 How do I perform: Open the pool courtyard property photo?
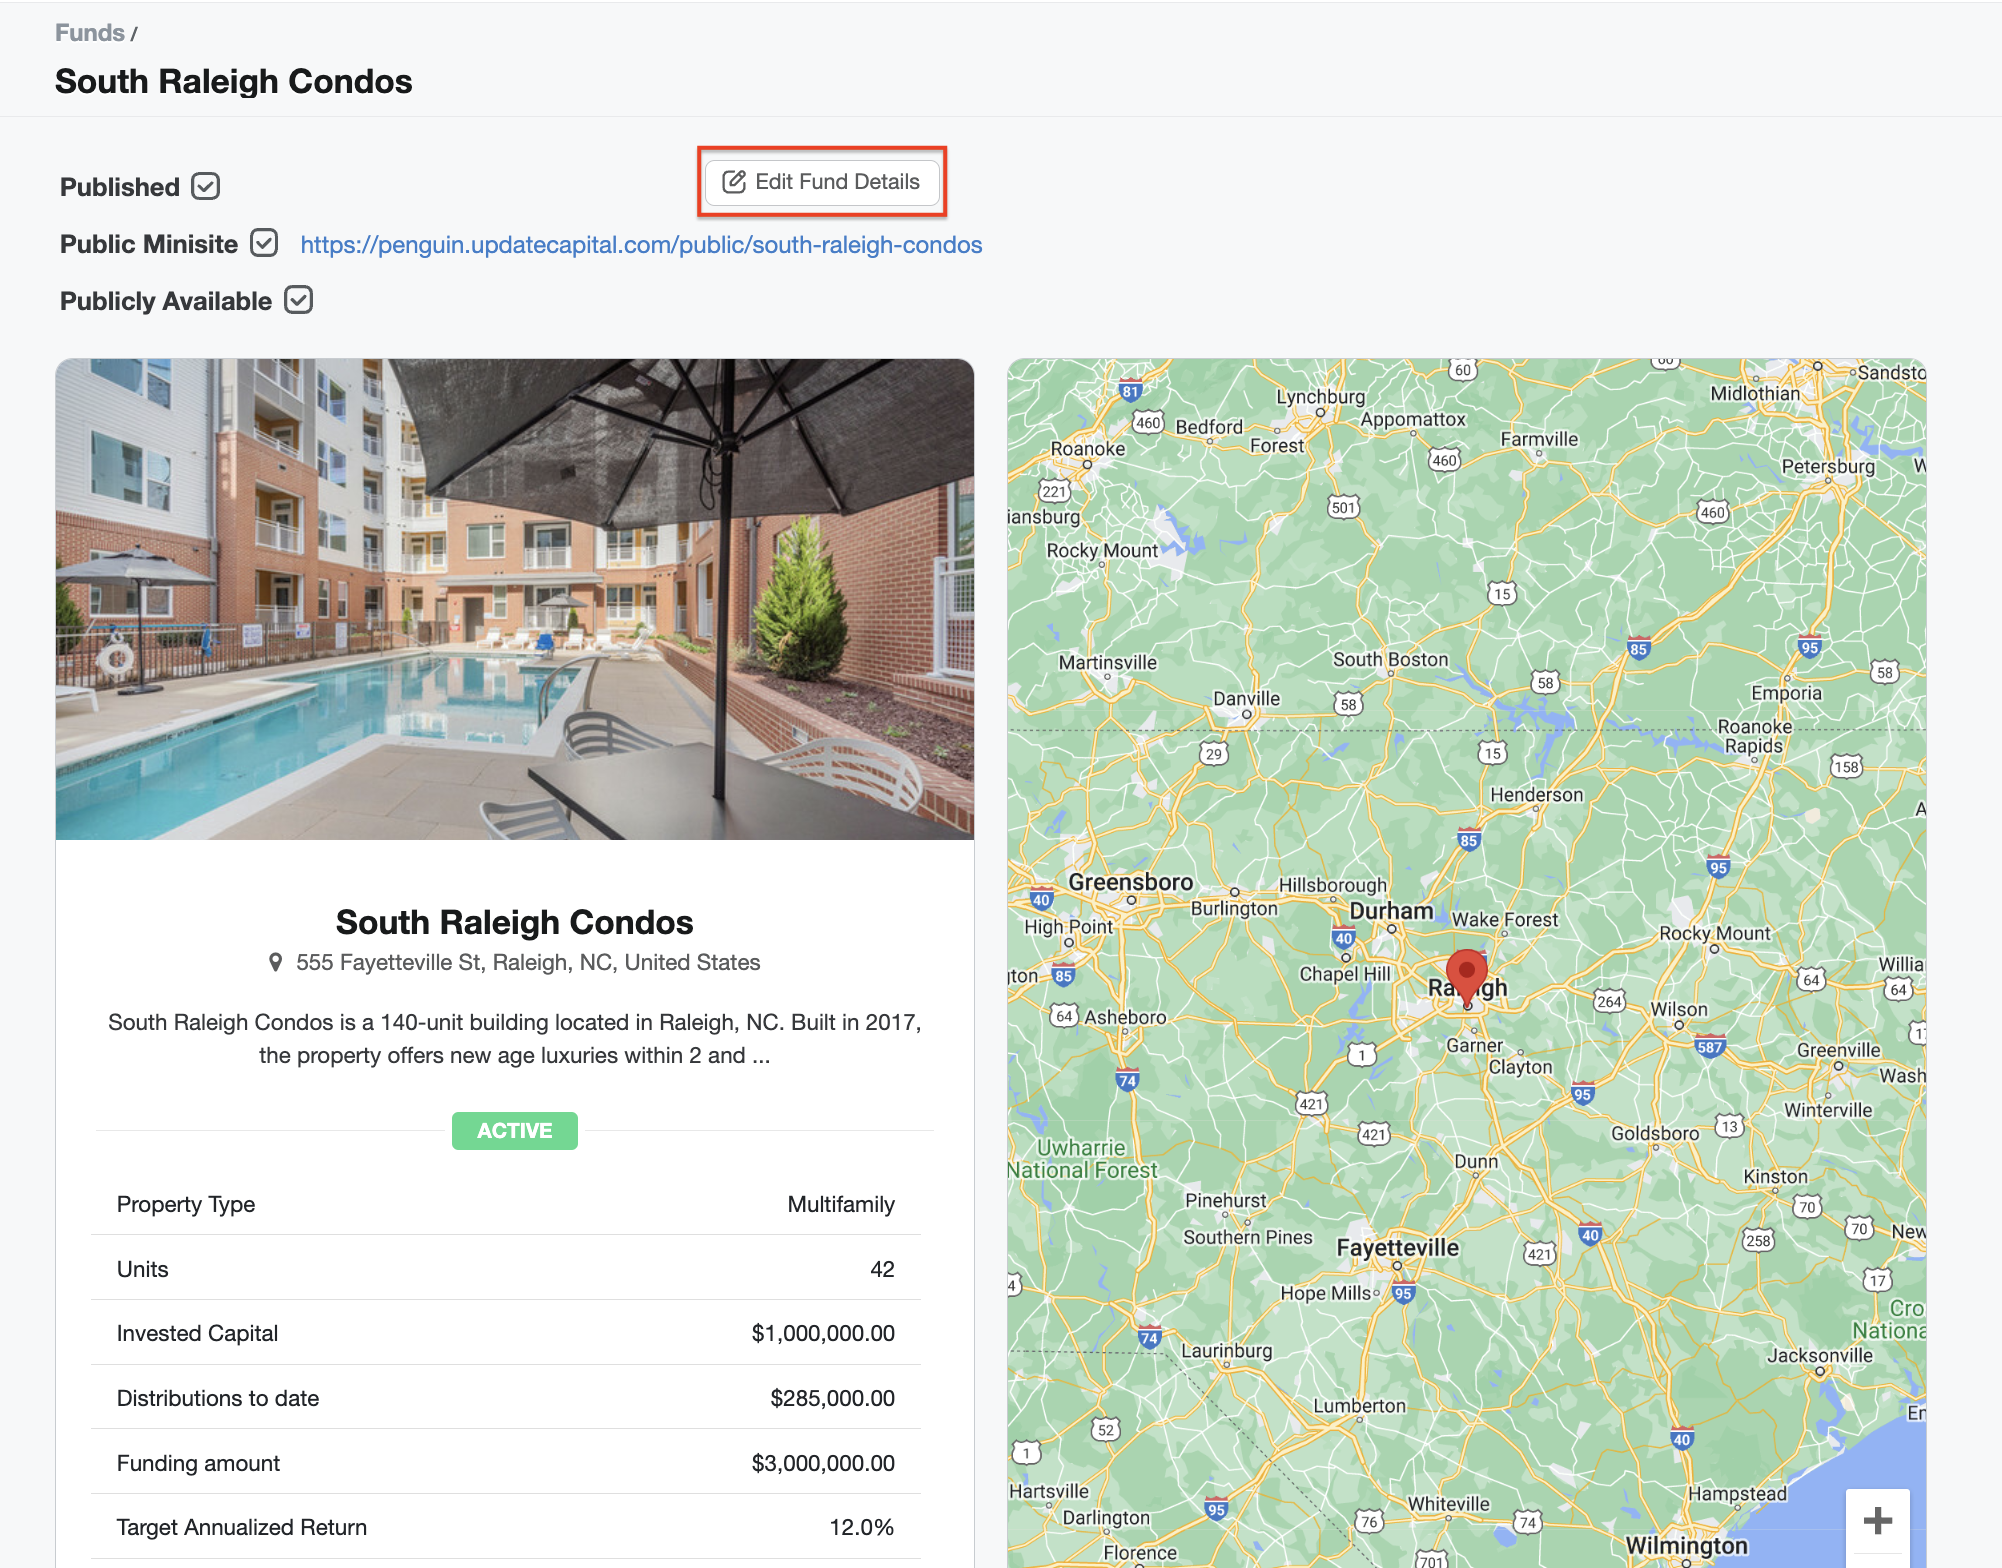pyautogui.click(x=515, y=599)
